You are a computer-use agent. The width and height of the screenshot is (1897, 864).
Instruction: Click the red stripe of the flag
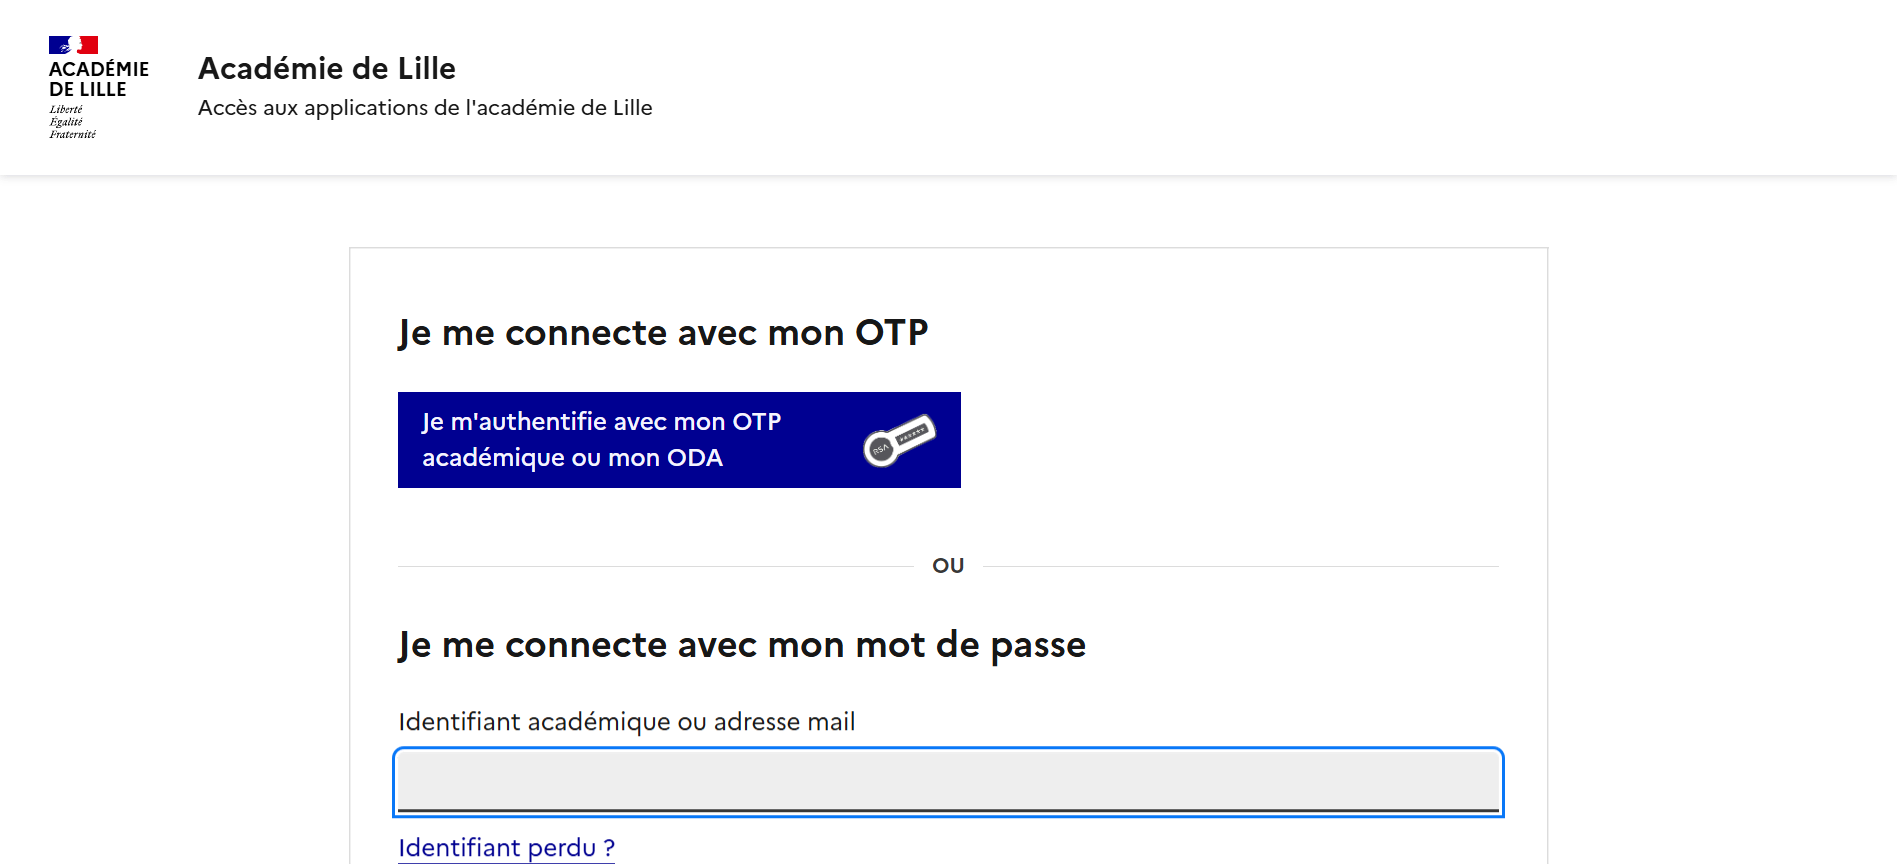click(90, 45)
